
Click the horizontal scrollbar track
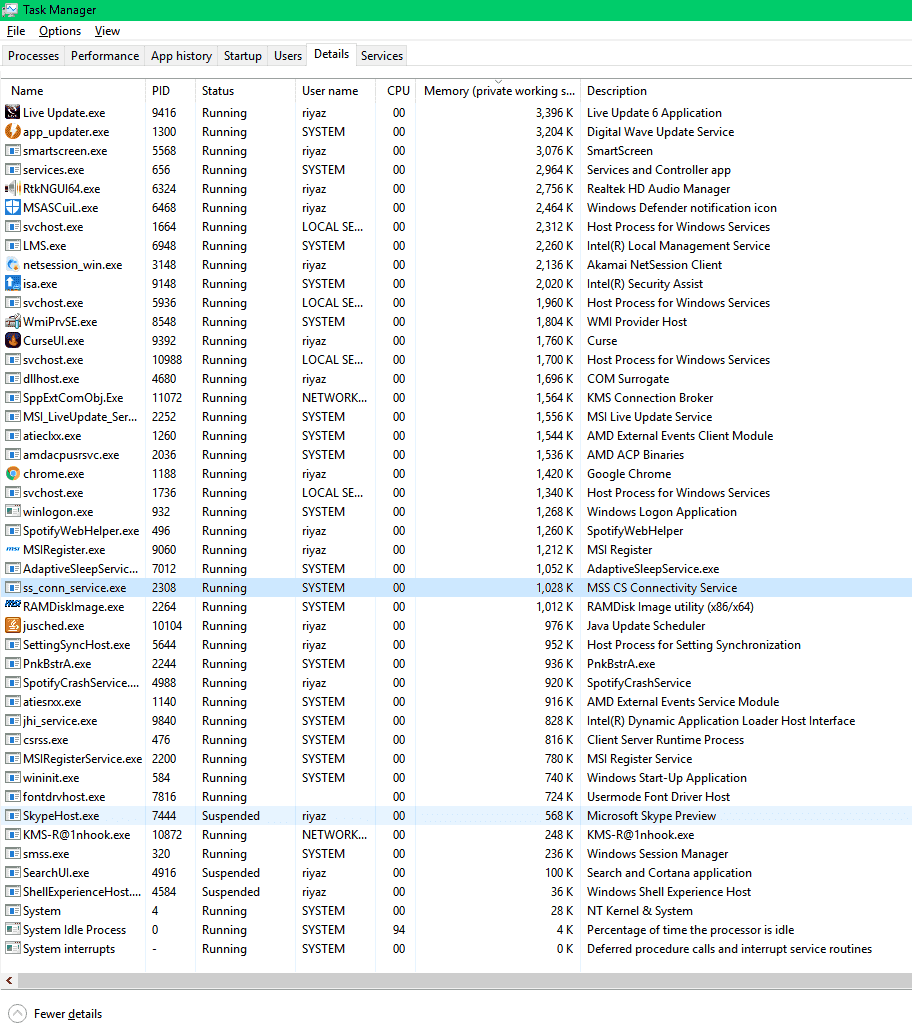click(x=465, y=981)
